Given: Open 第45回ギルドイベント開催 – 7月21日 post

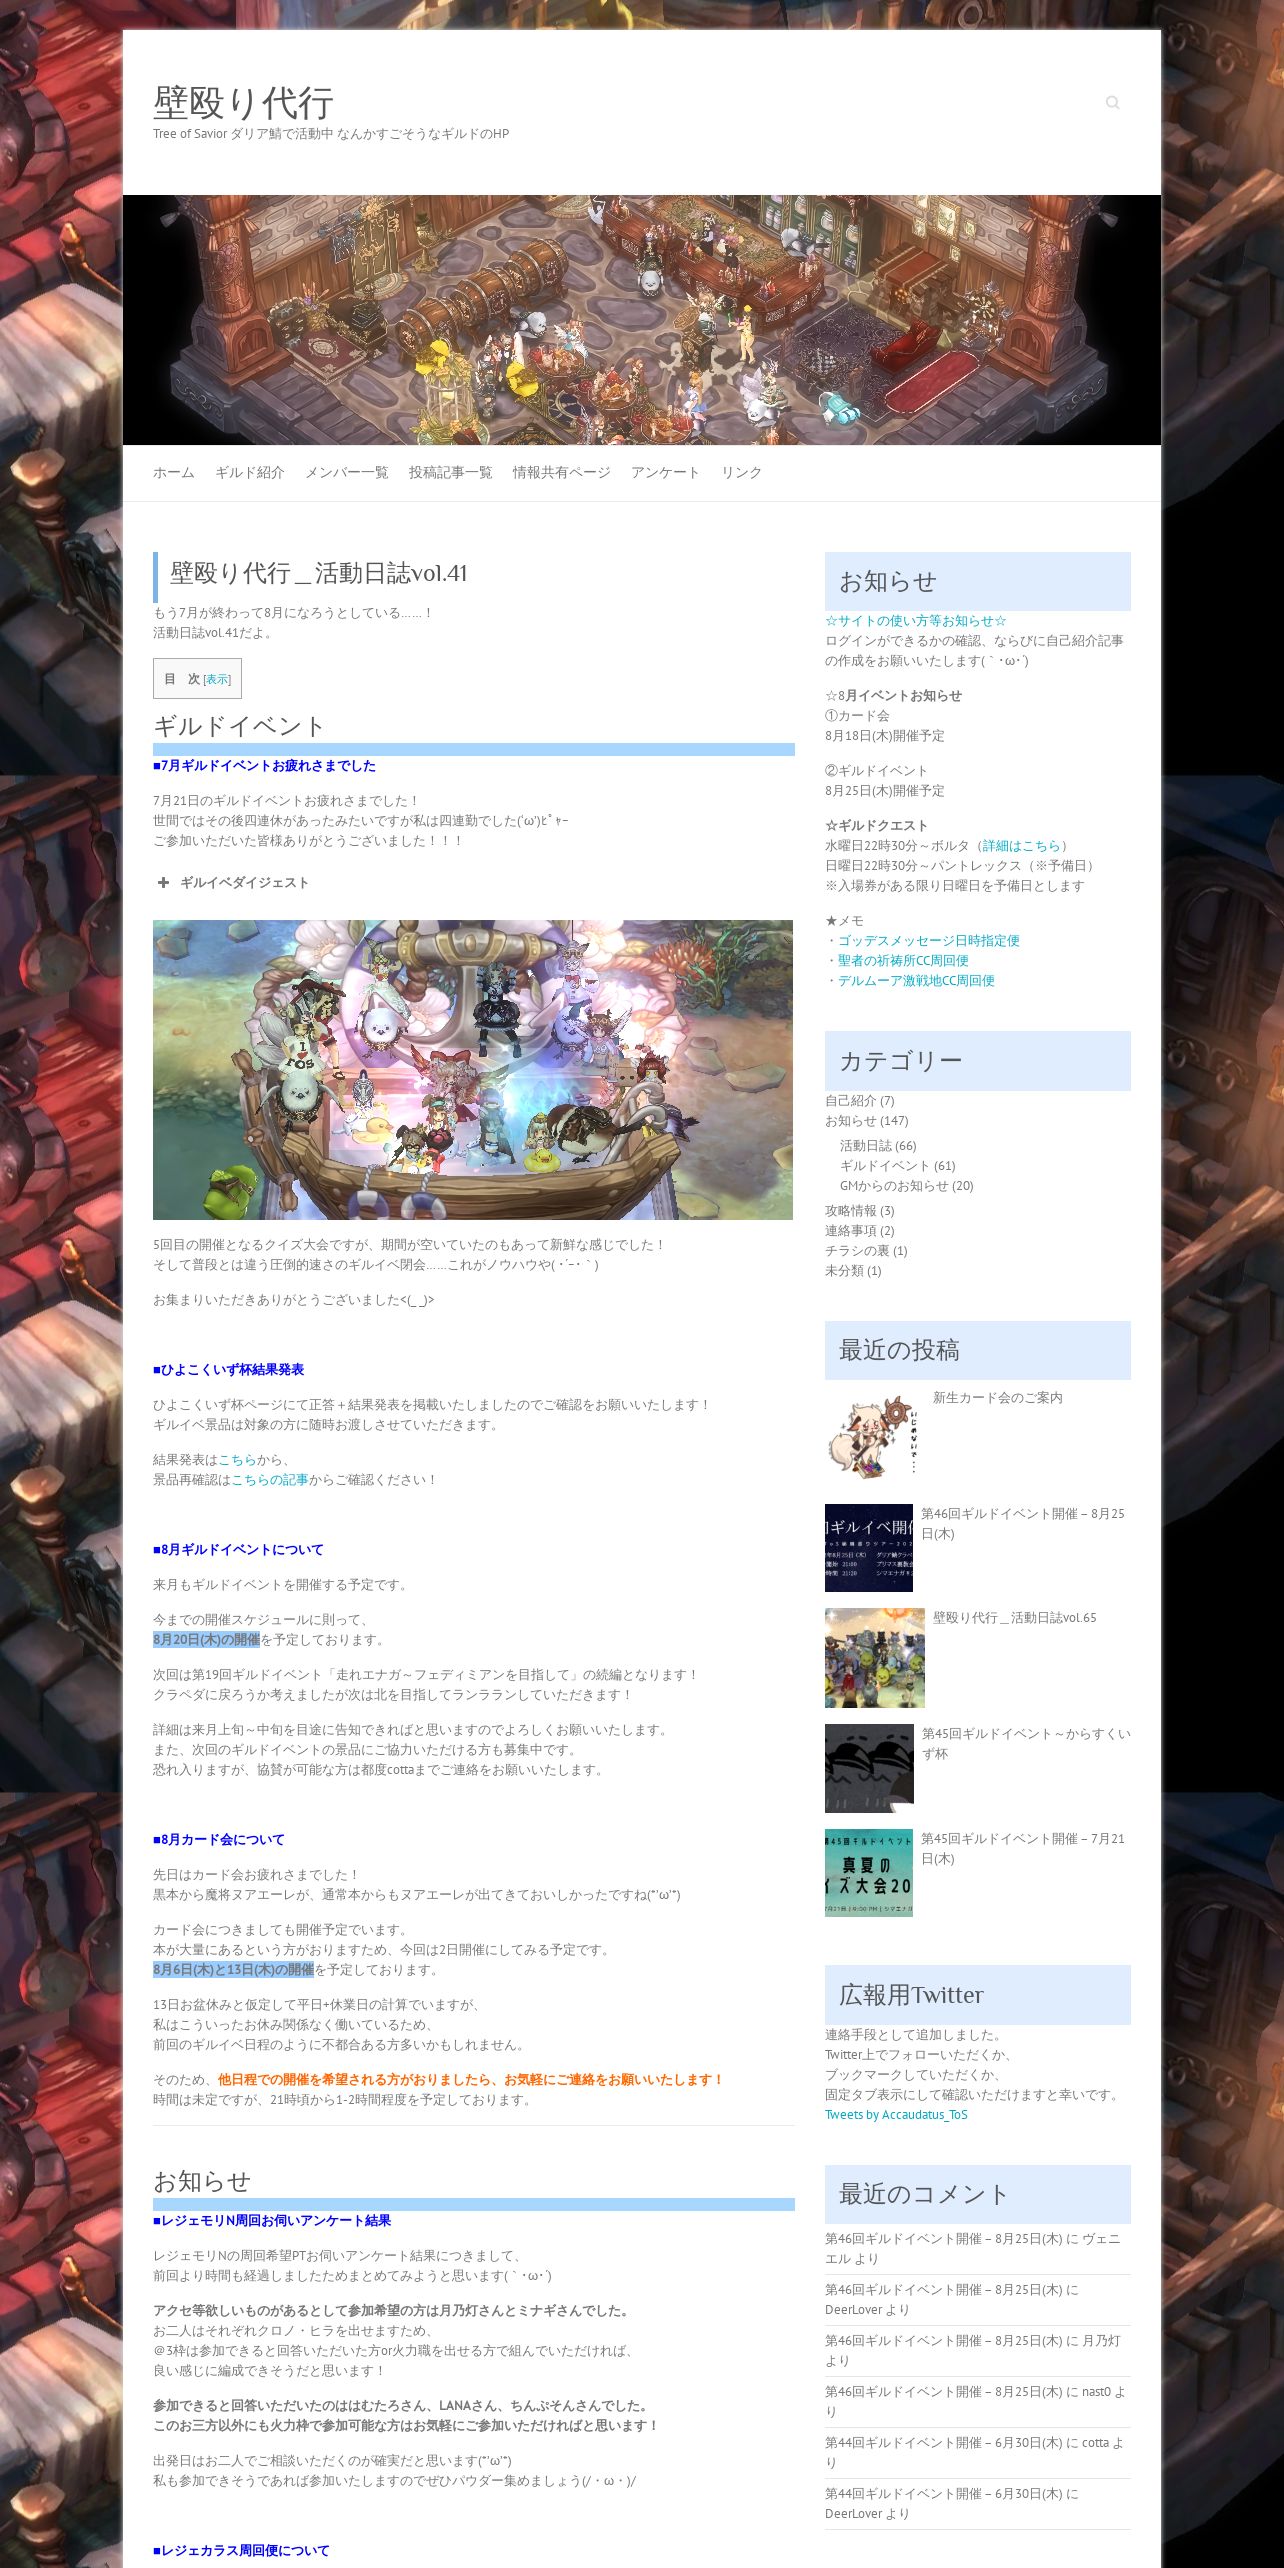Looking at the screenshot, I should click(x=1023, y=1848).
